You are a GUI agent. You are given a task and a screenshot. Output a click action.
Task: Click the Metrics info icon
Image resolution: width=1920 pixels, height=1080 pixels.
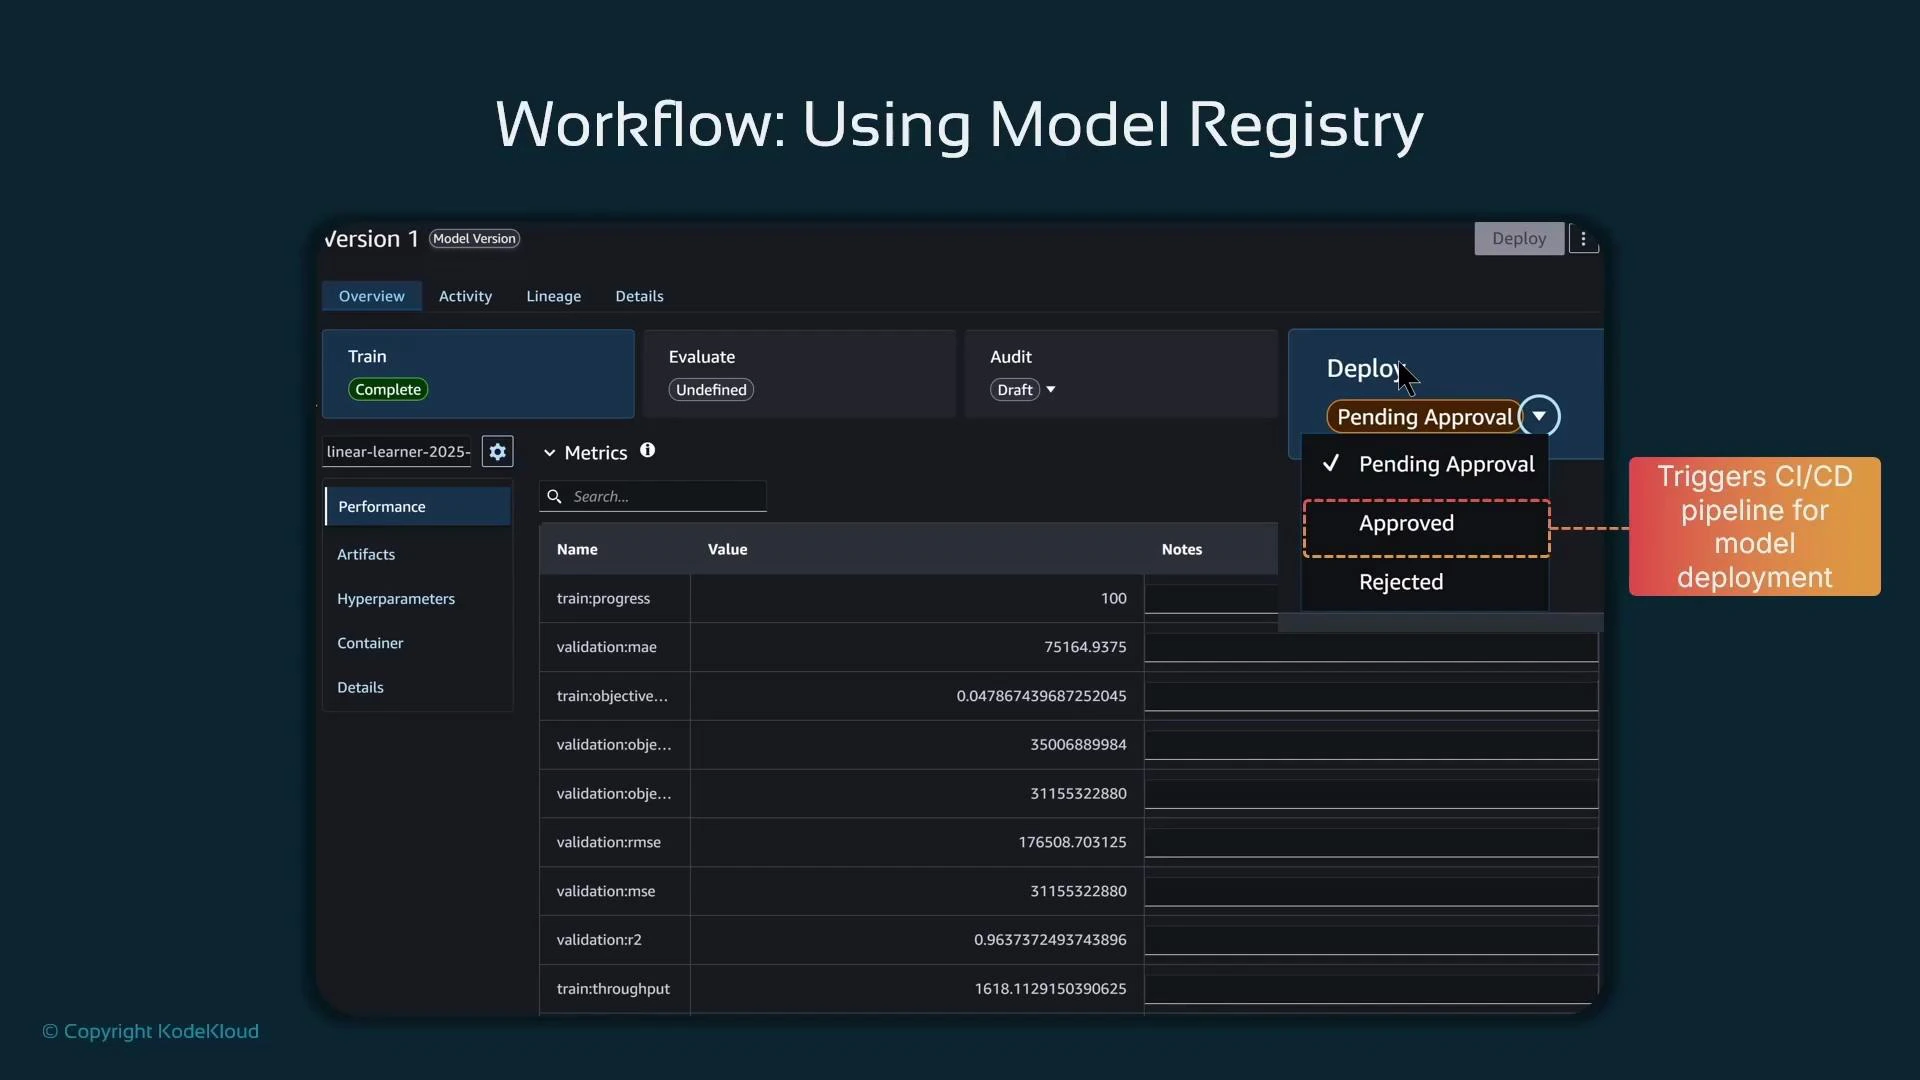647,451
